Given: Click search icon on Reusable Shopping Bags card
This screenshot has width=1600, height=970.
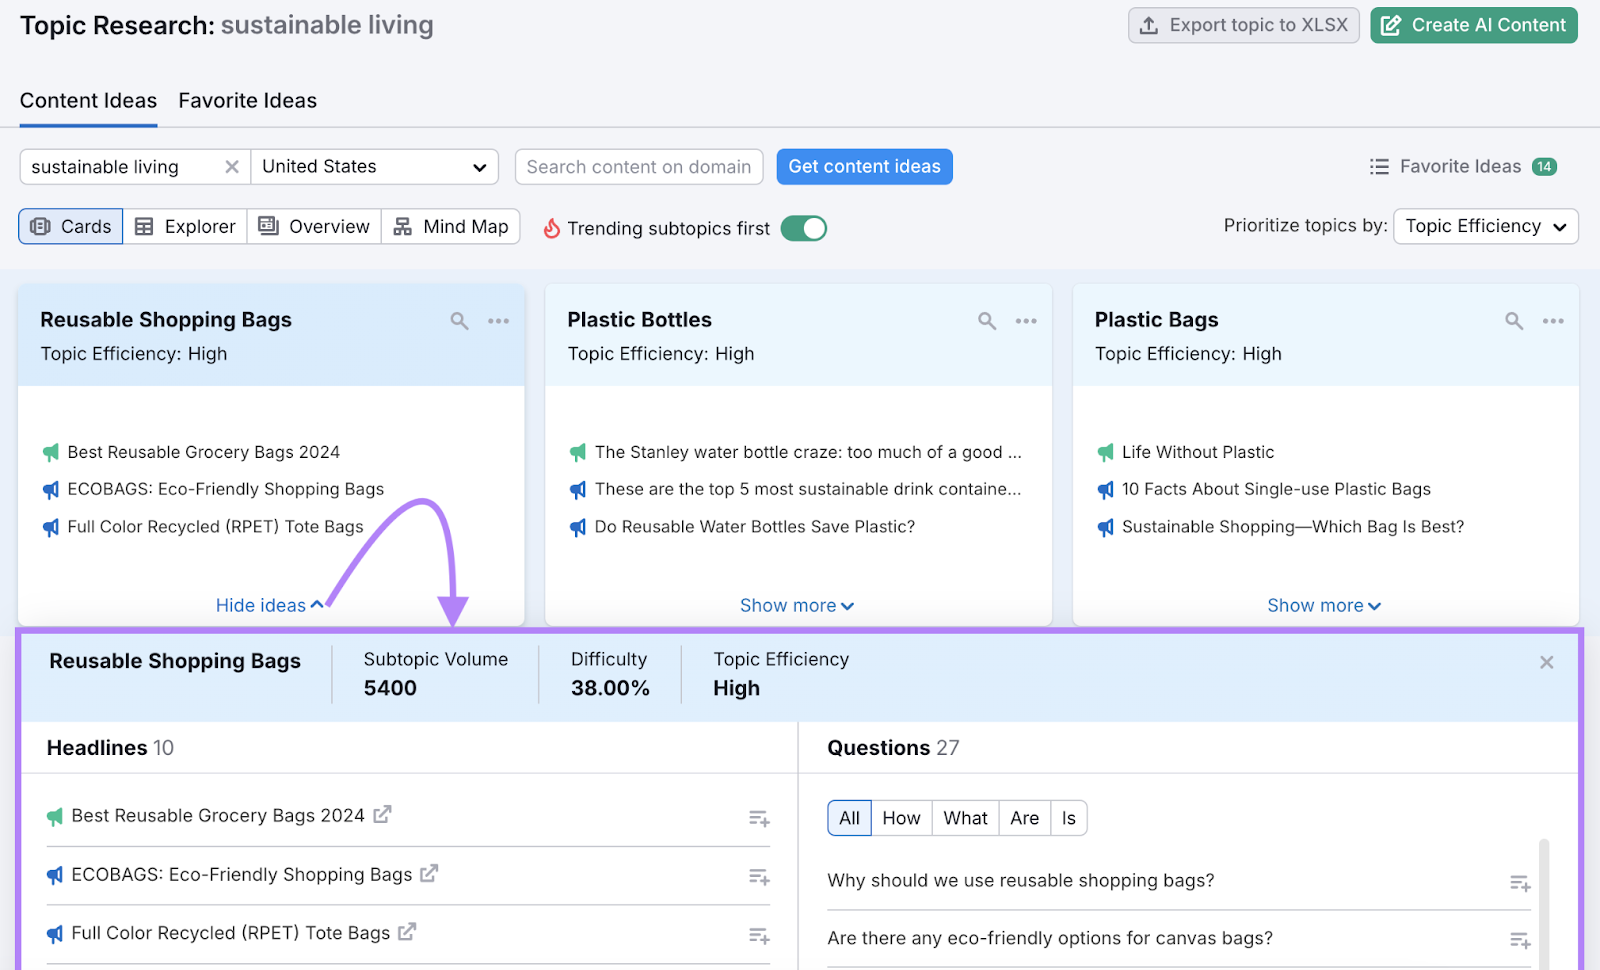Looking at the screenshot, I should tap(459, 321).
